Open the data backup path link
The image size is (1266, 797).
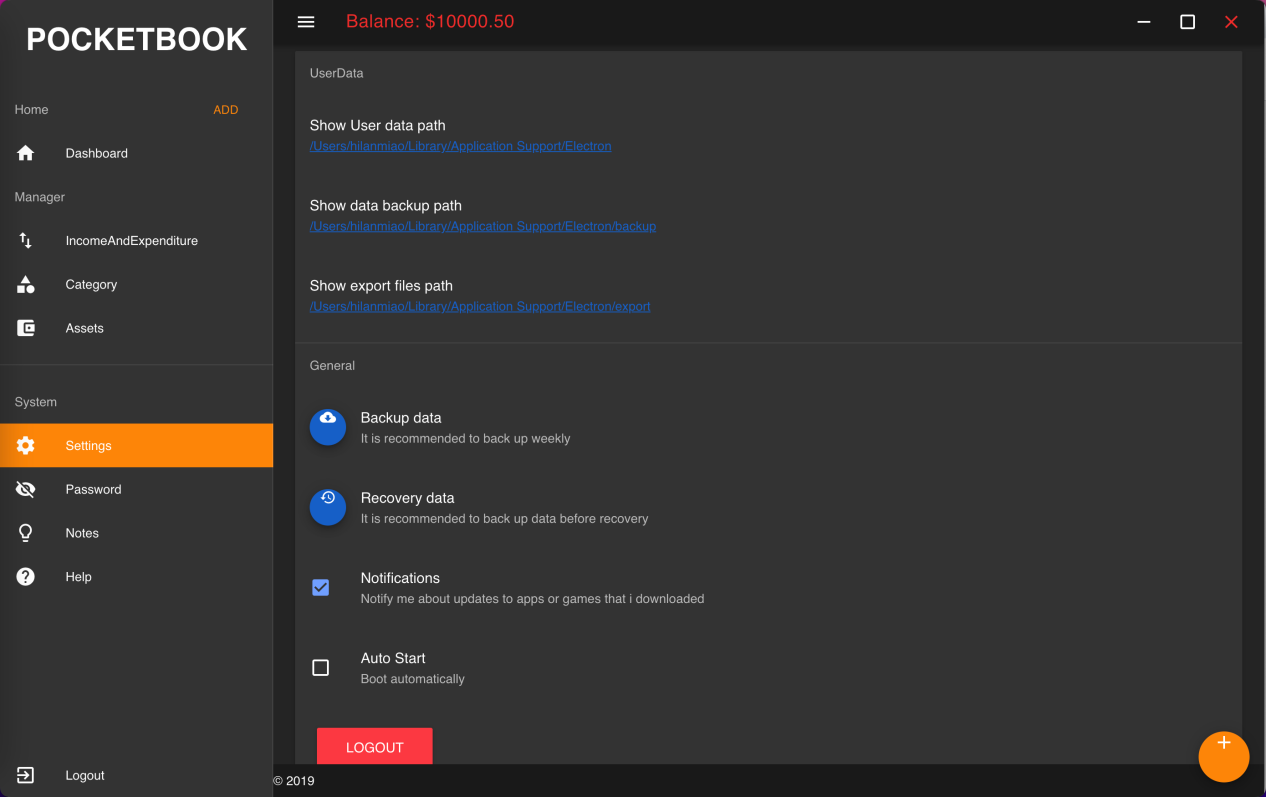click(482, 226)
